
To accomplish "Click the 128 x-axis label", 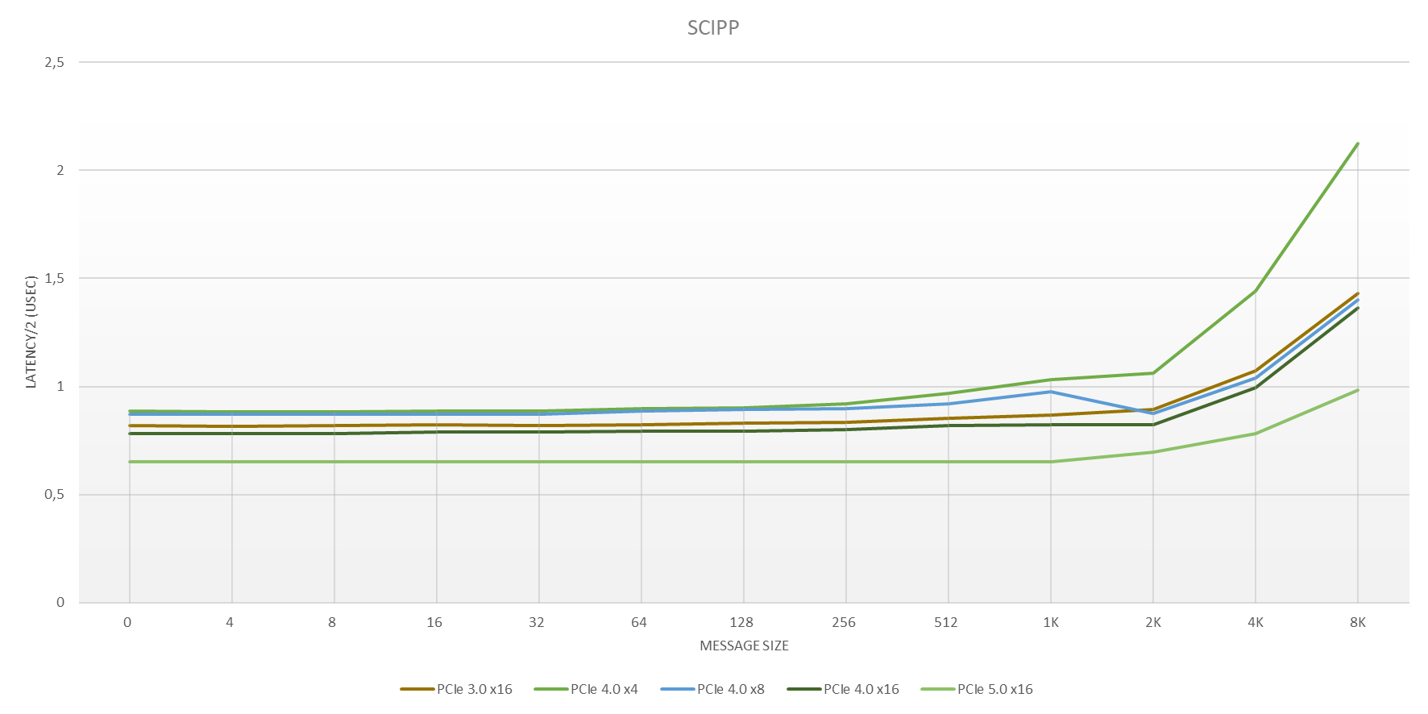I will tap(741, 622).
